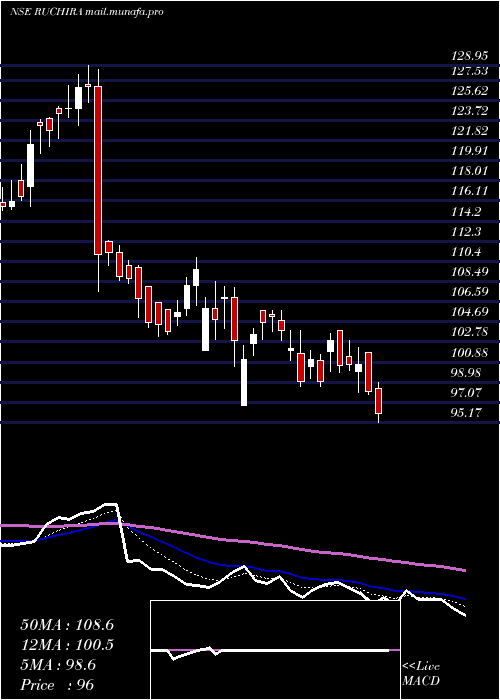Select the 119.91 price level label
Viewport: 500px width, 700px height.
[470, 151]
